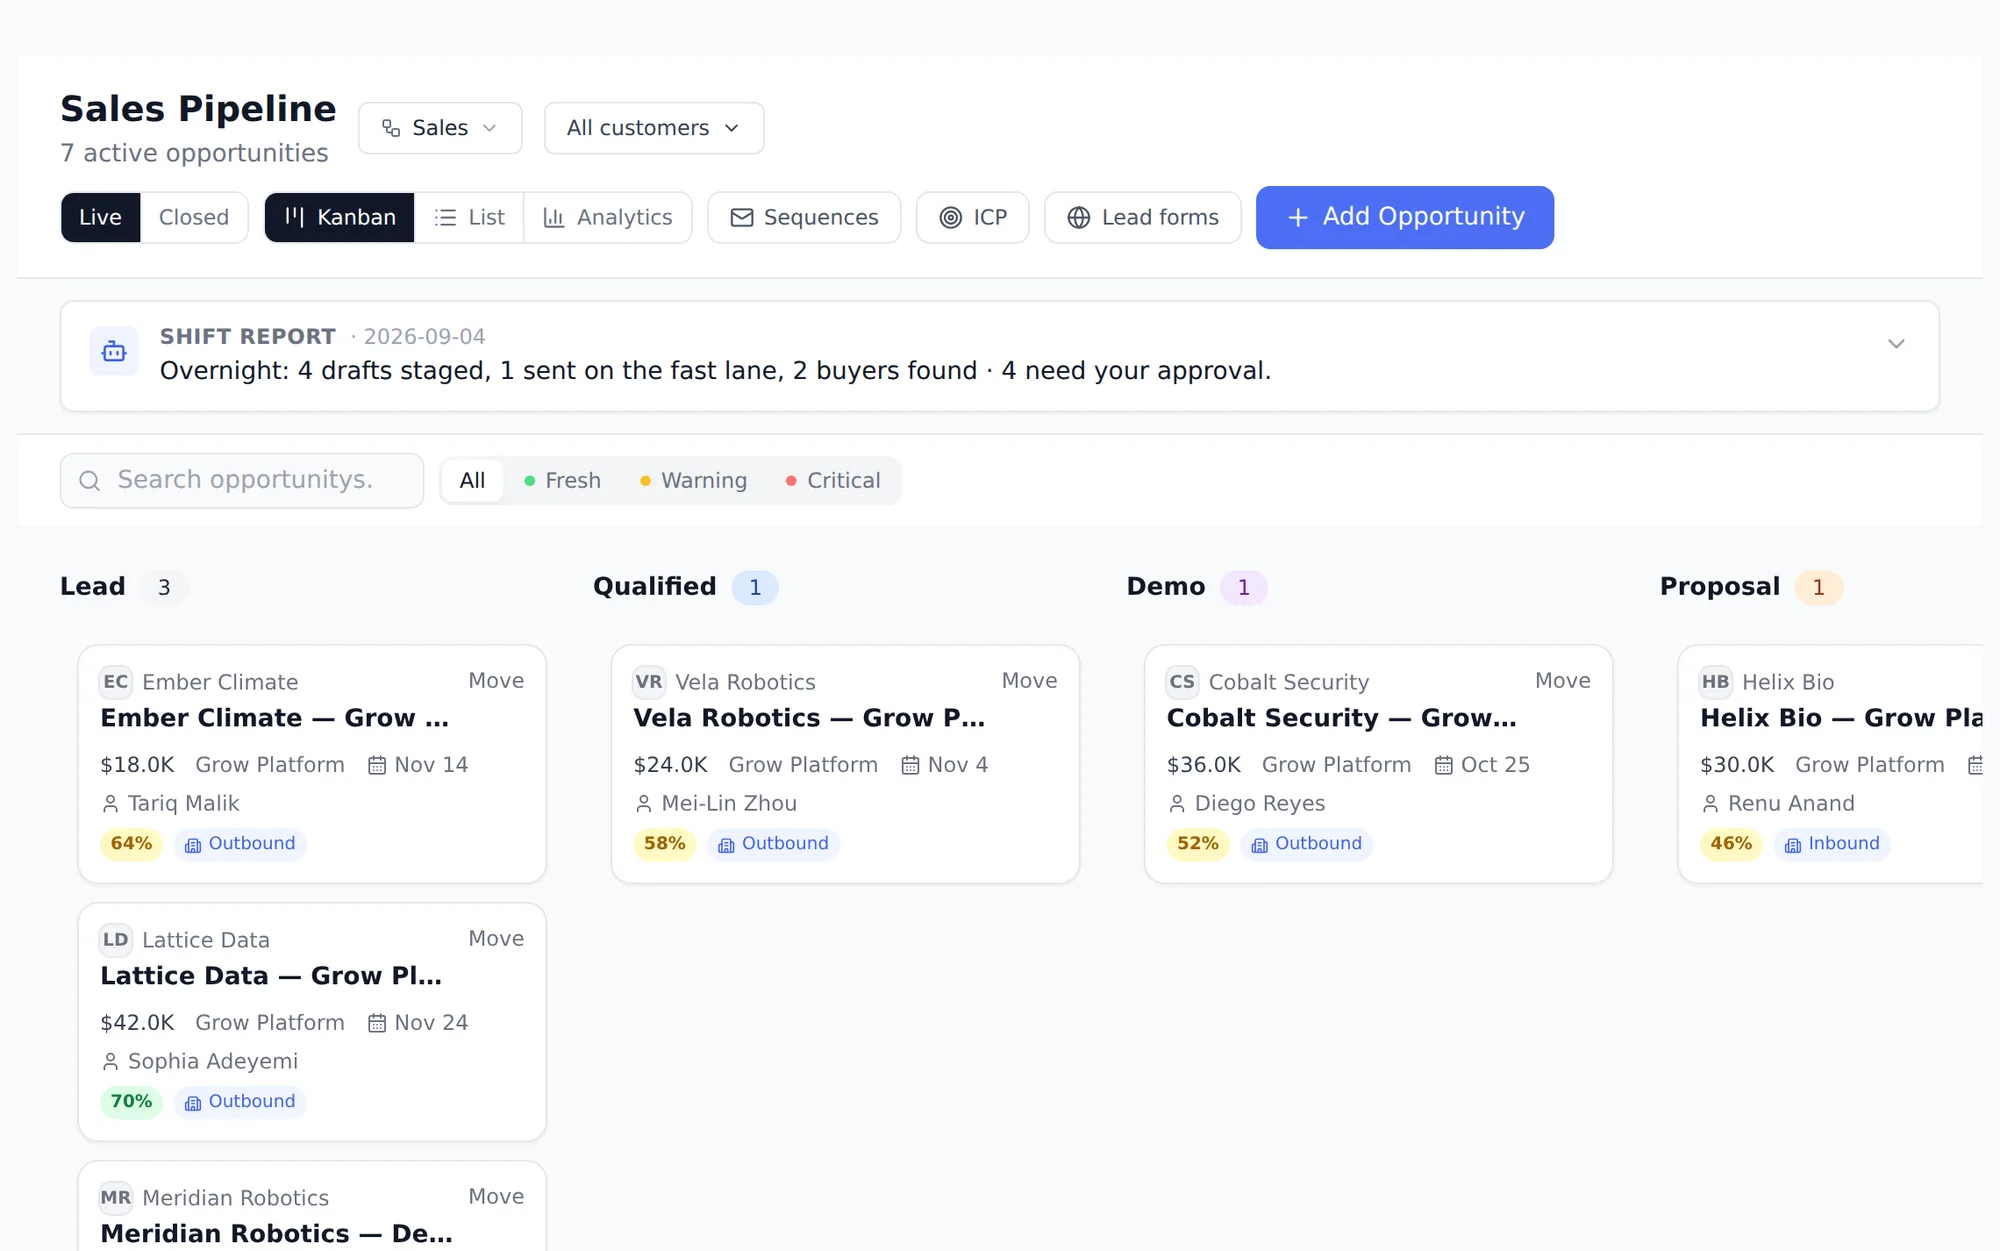Click calendar icon beside Oct 25
2000x1251 pixels.
(1443, 765)
